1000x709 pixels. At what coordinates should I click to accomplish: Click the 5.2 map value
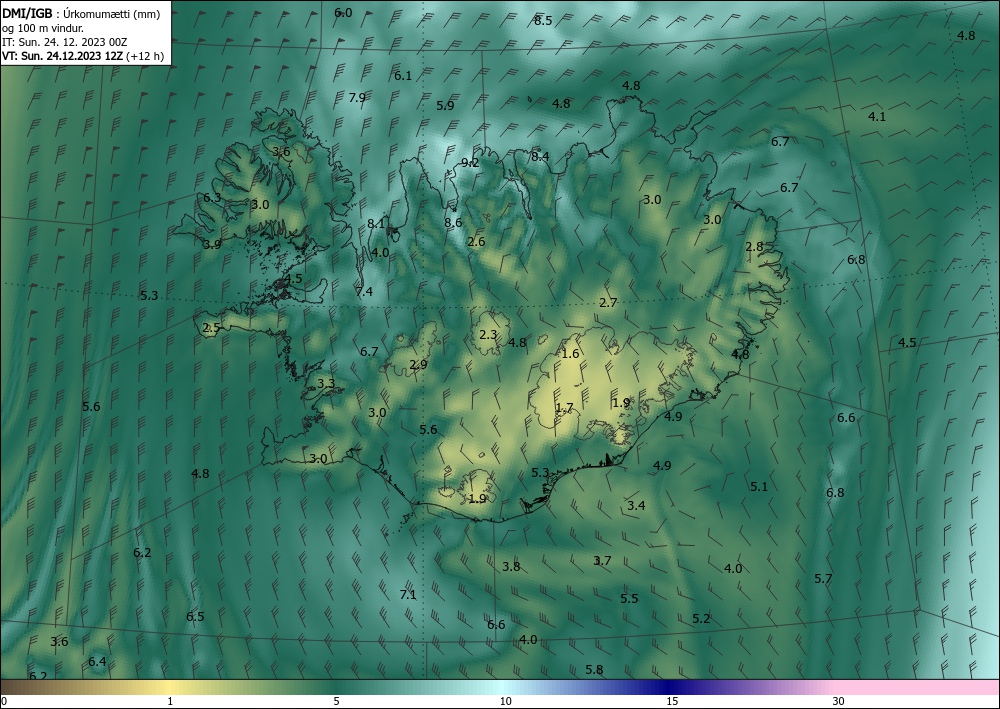(701, 619)
